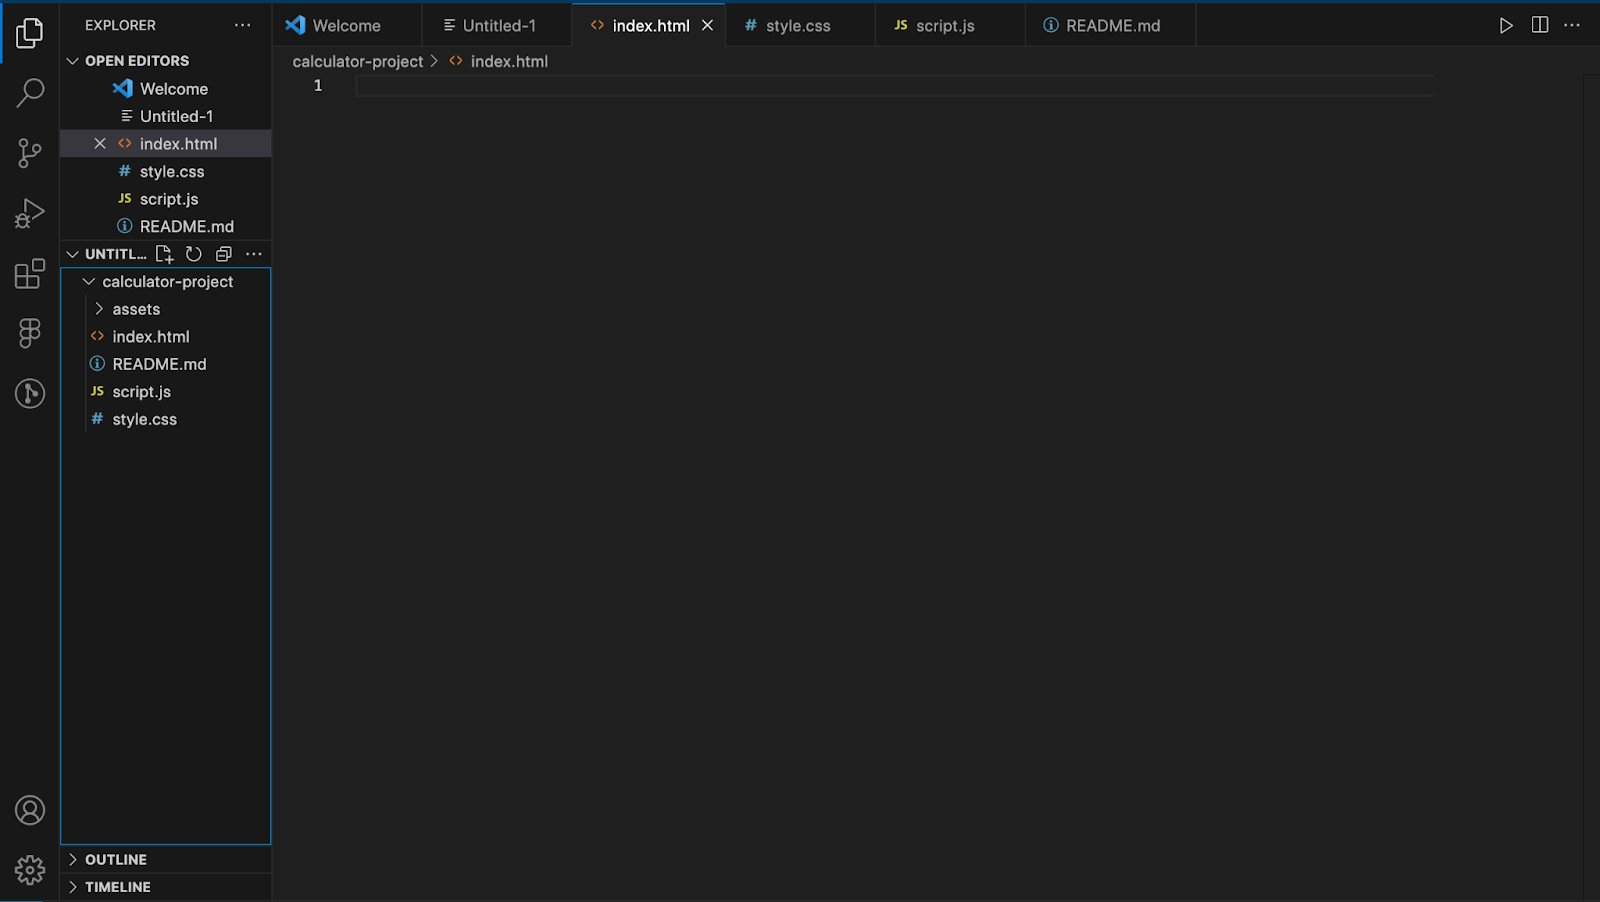Open the Git Graph icon in the activity bar

tap(30, 393)
